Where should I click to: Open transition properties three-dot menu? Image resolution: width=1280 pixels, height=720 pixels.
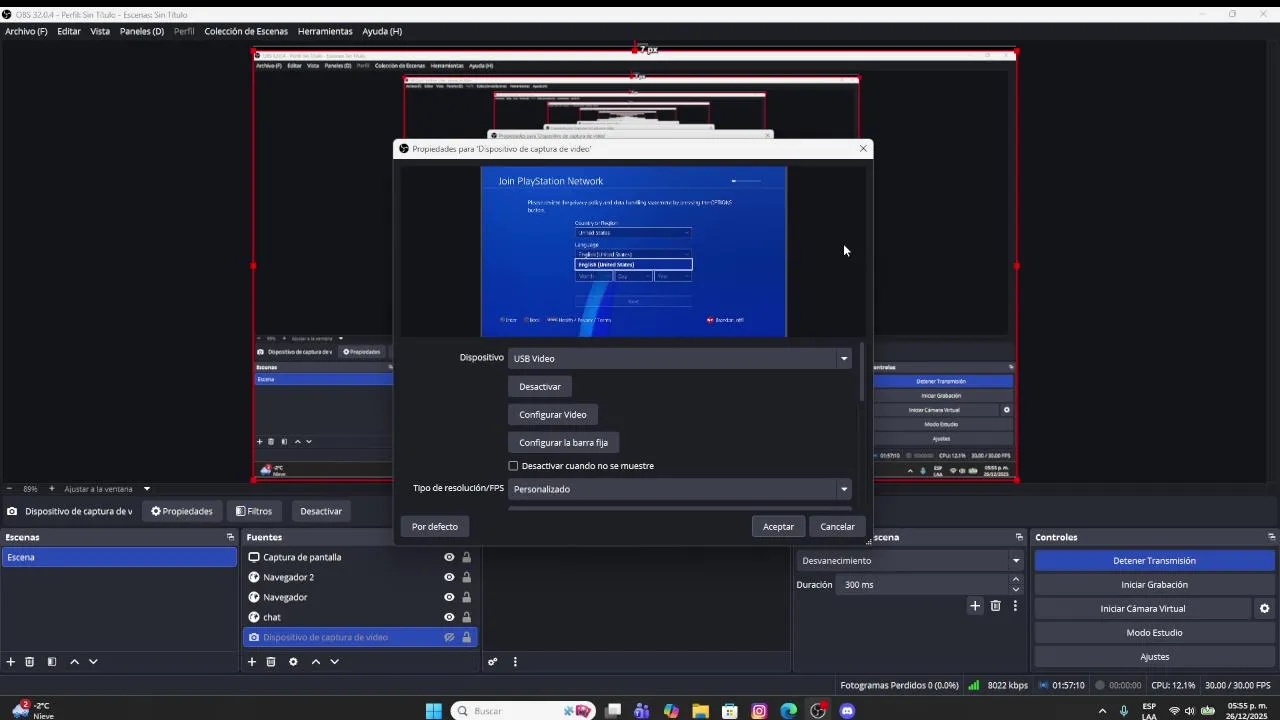click(1015, 606)
